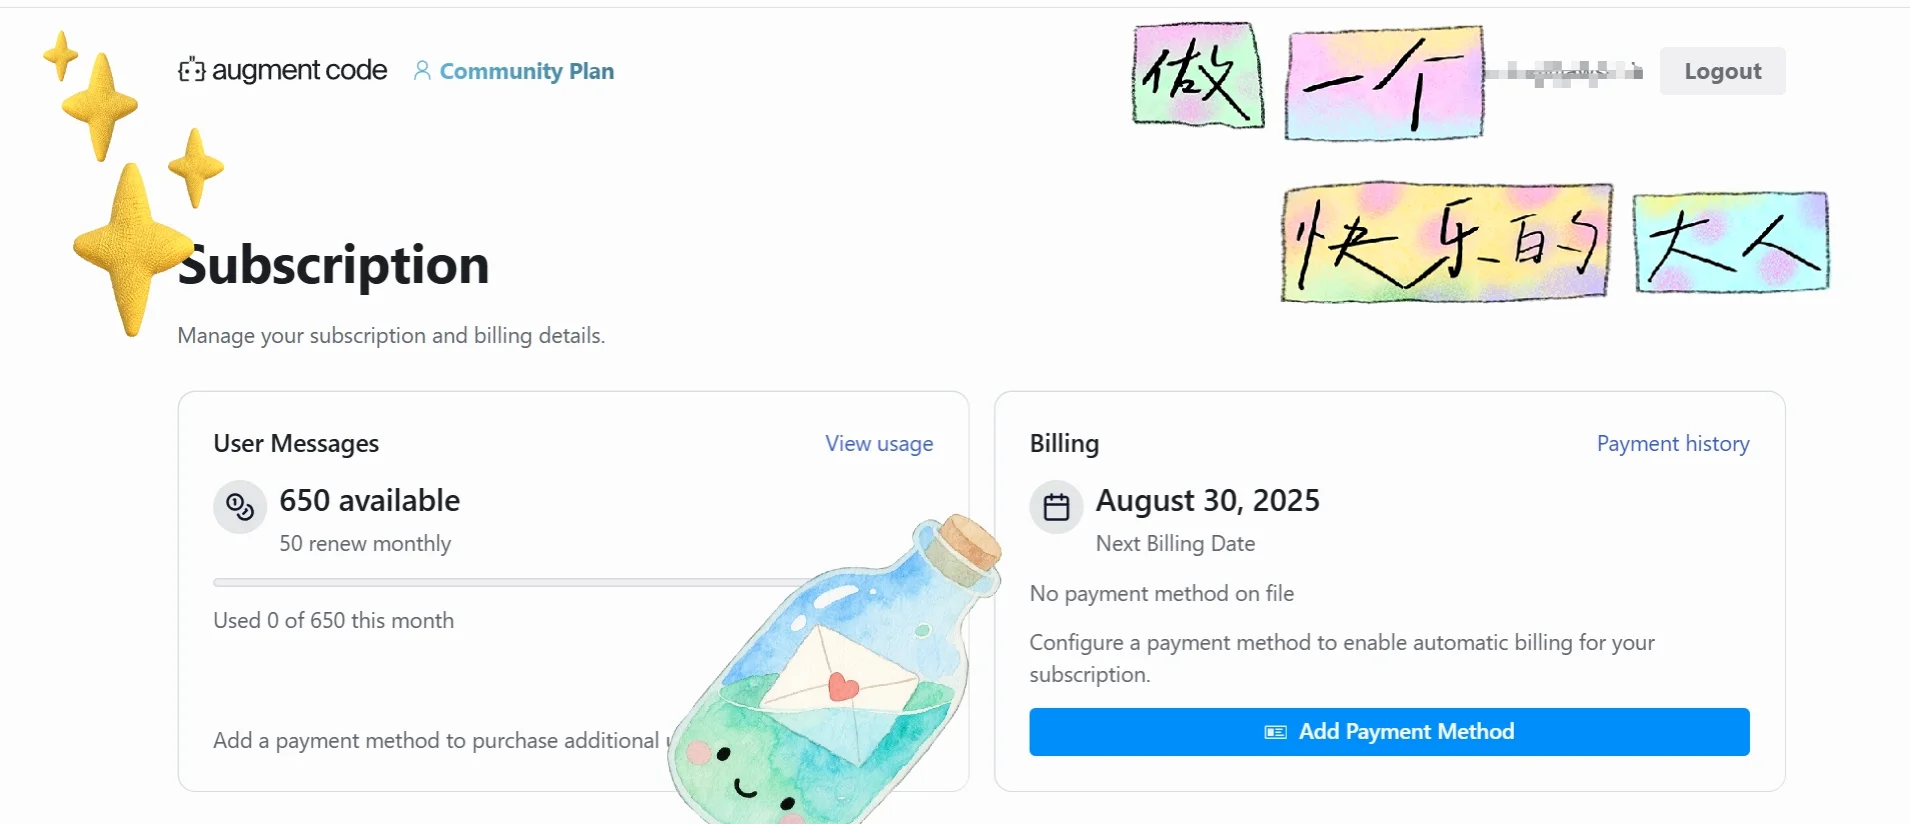1910x824 pixels.
Task: Click the Augment Code bracket logo icon
Action: pyautogui.click(x=191, y=70)
